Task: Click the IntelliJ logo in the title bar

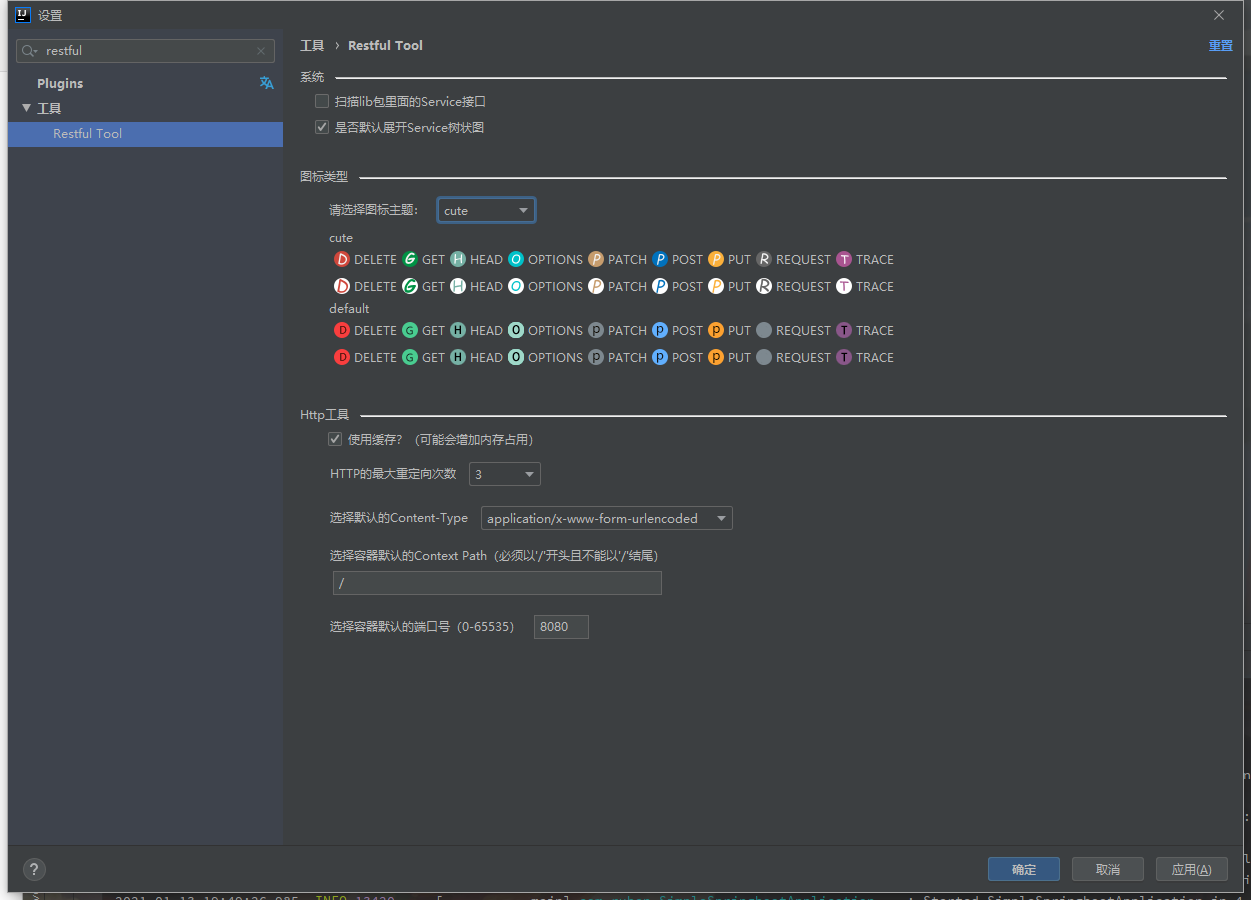Action: tap(22, 15)
